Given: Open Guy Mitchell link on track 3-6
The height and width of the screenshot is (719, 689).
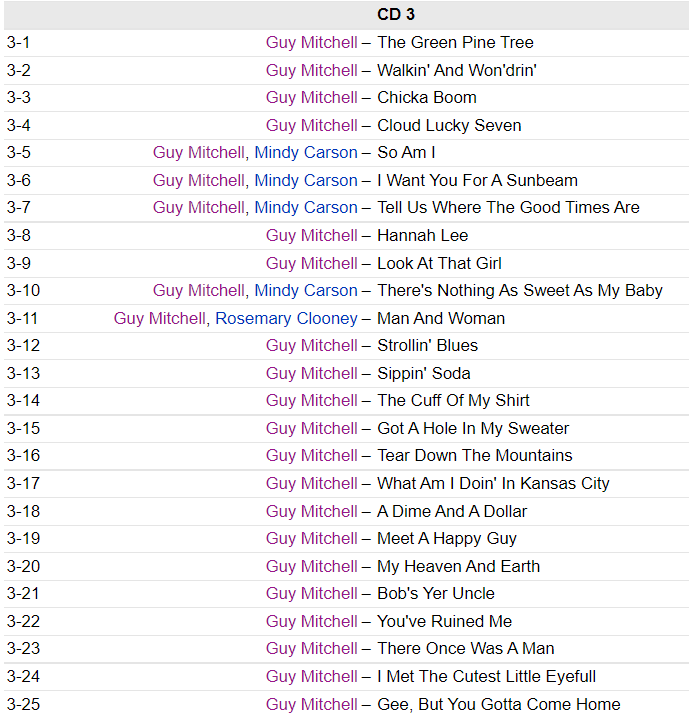Looking at the screenshot, I should pyautogui.click(x=198, y=181).
